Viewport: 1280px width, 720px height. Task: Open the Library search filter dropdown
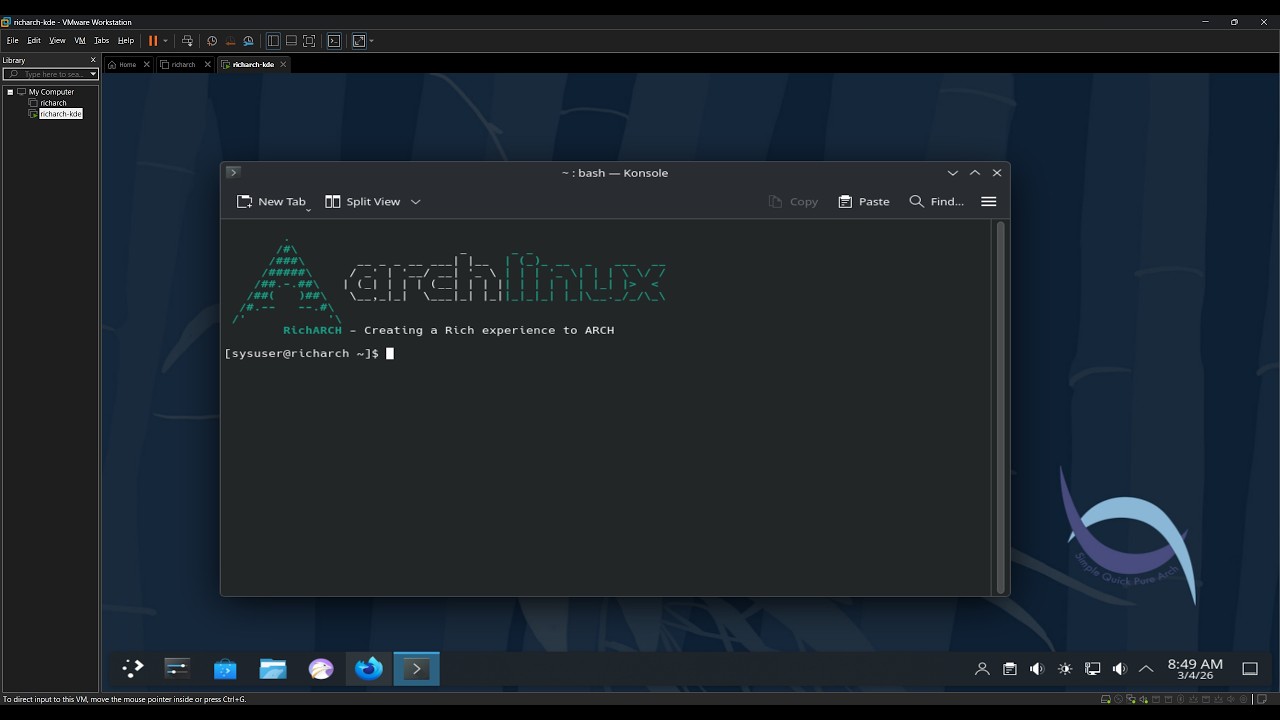(x=93, y=74)
